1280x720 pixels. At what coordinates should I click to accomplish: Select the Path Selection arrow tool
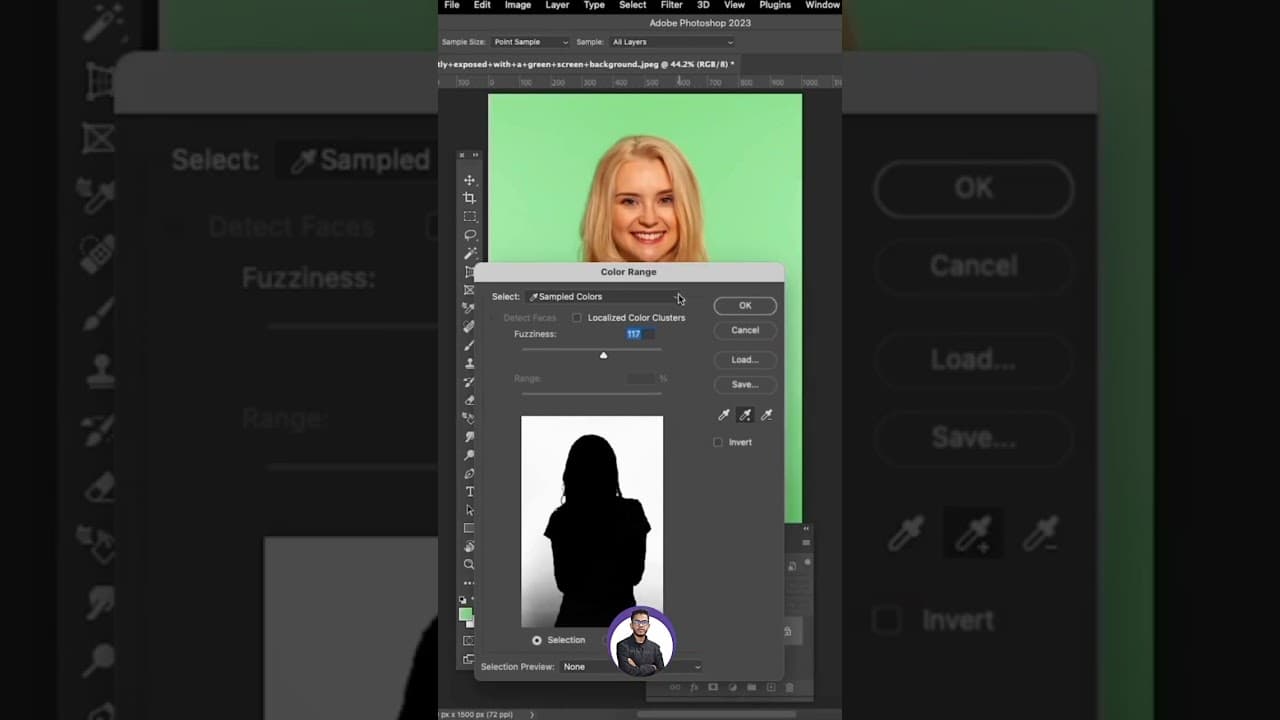click(x=469, y=510)
